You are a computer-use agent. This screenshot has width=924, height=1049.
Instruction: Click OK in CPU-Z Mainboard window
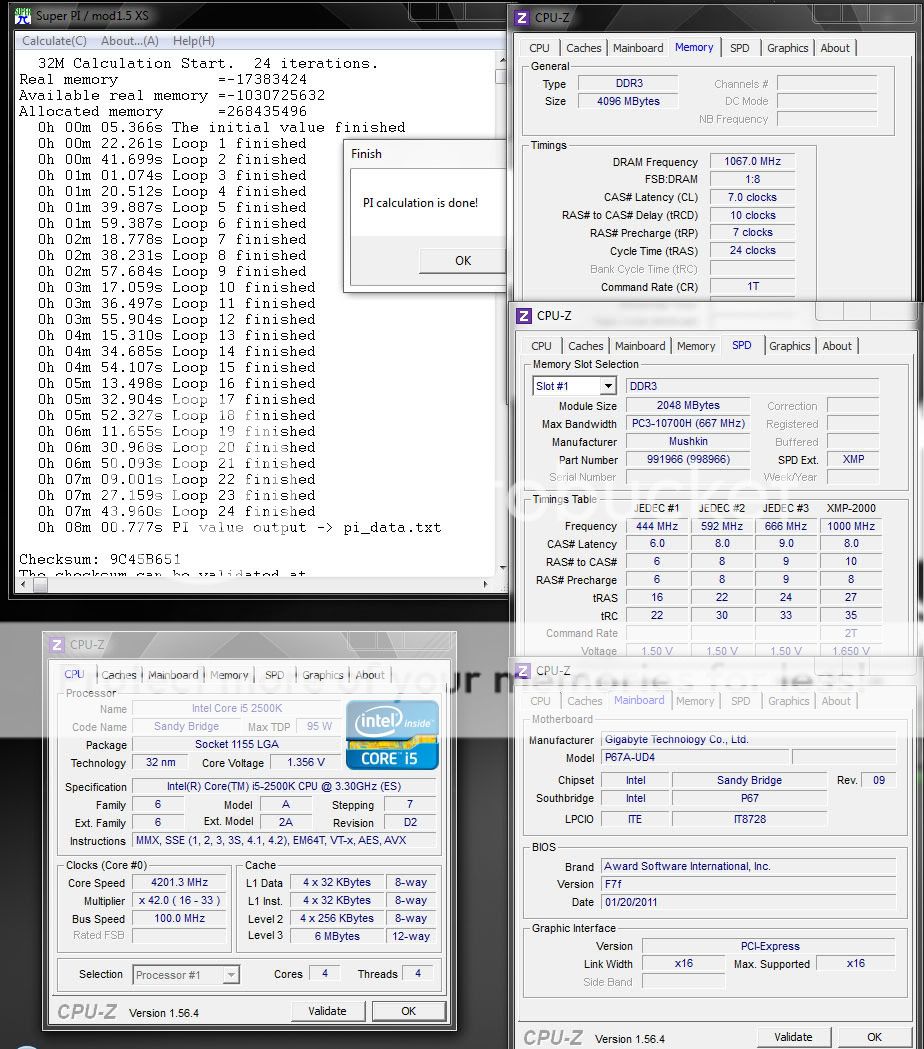[x=874, y=1037]
